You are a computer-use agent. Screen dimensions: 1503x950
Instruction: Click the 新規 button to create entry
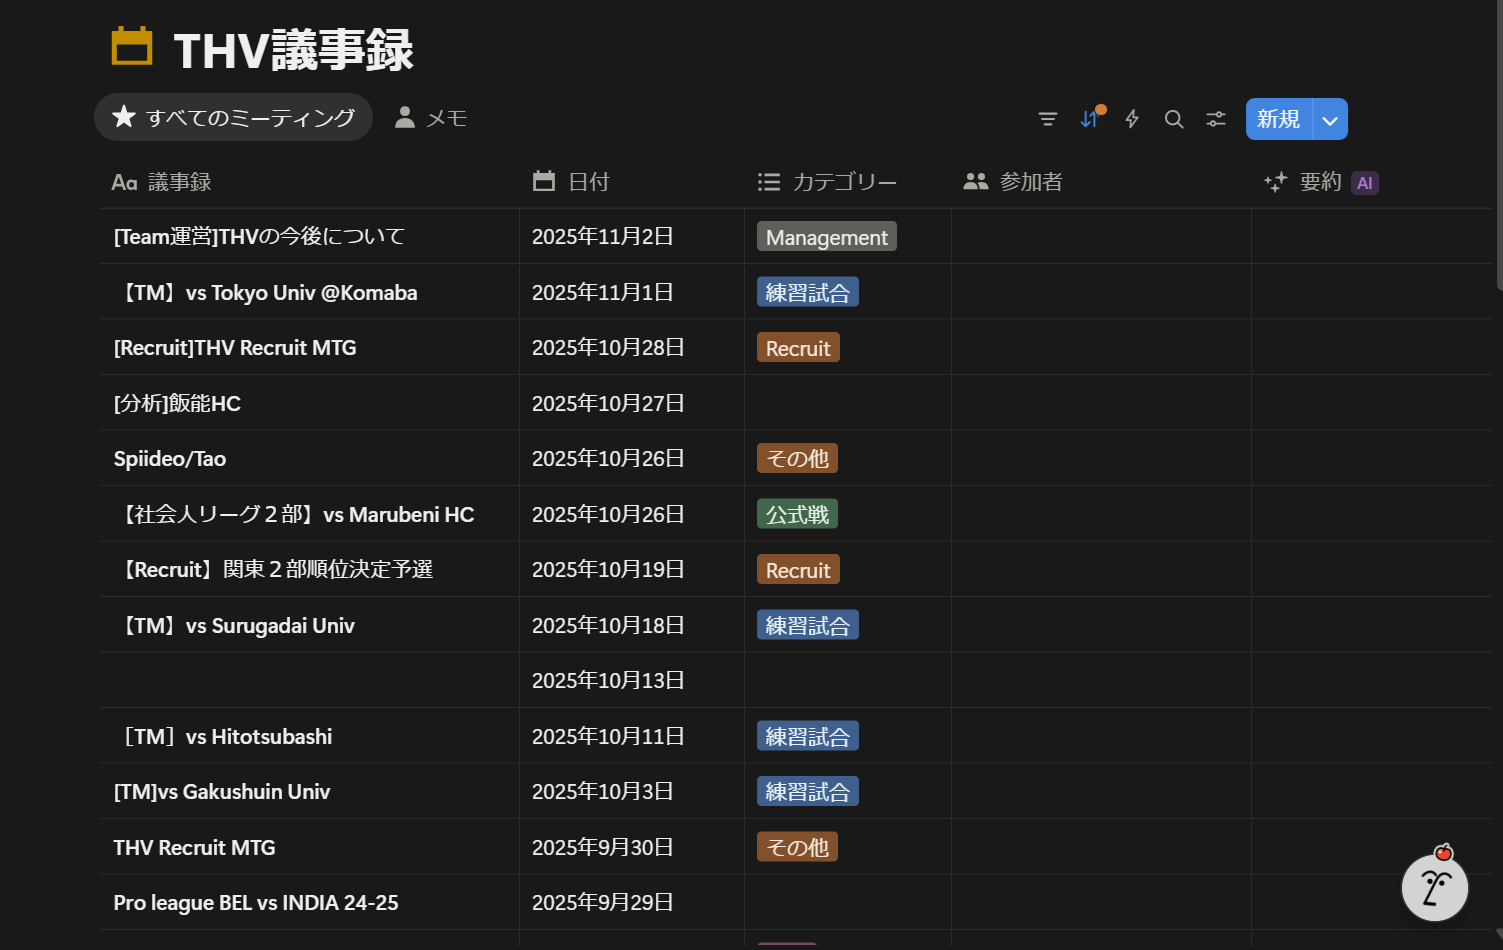point(1277,119)
